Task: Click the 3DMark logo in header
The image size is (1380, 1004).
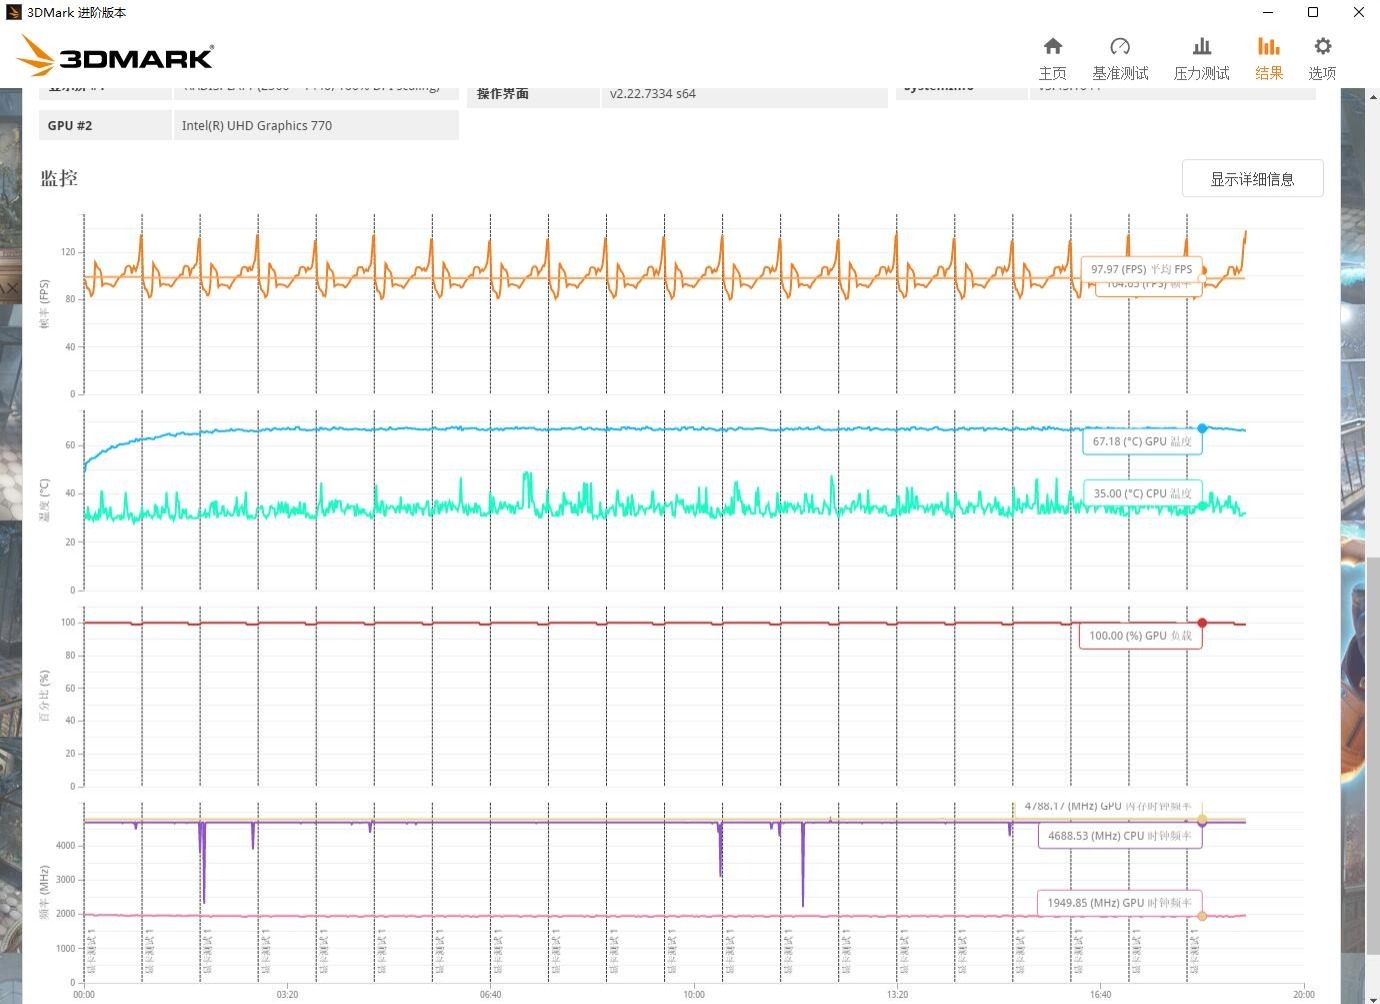Action: point(116,57)
